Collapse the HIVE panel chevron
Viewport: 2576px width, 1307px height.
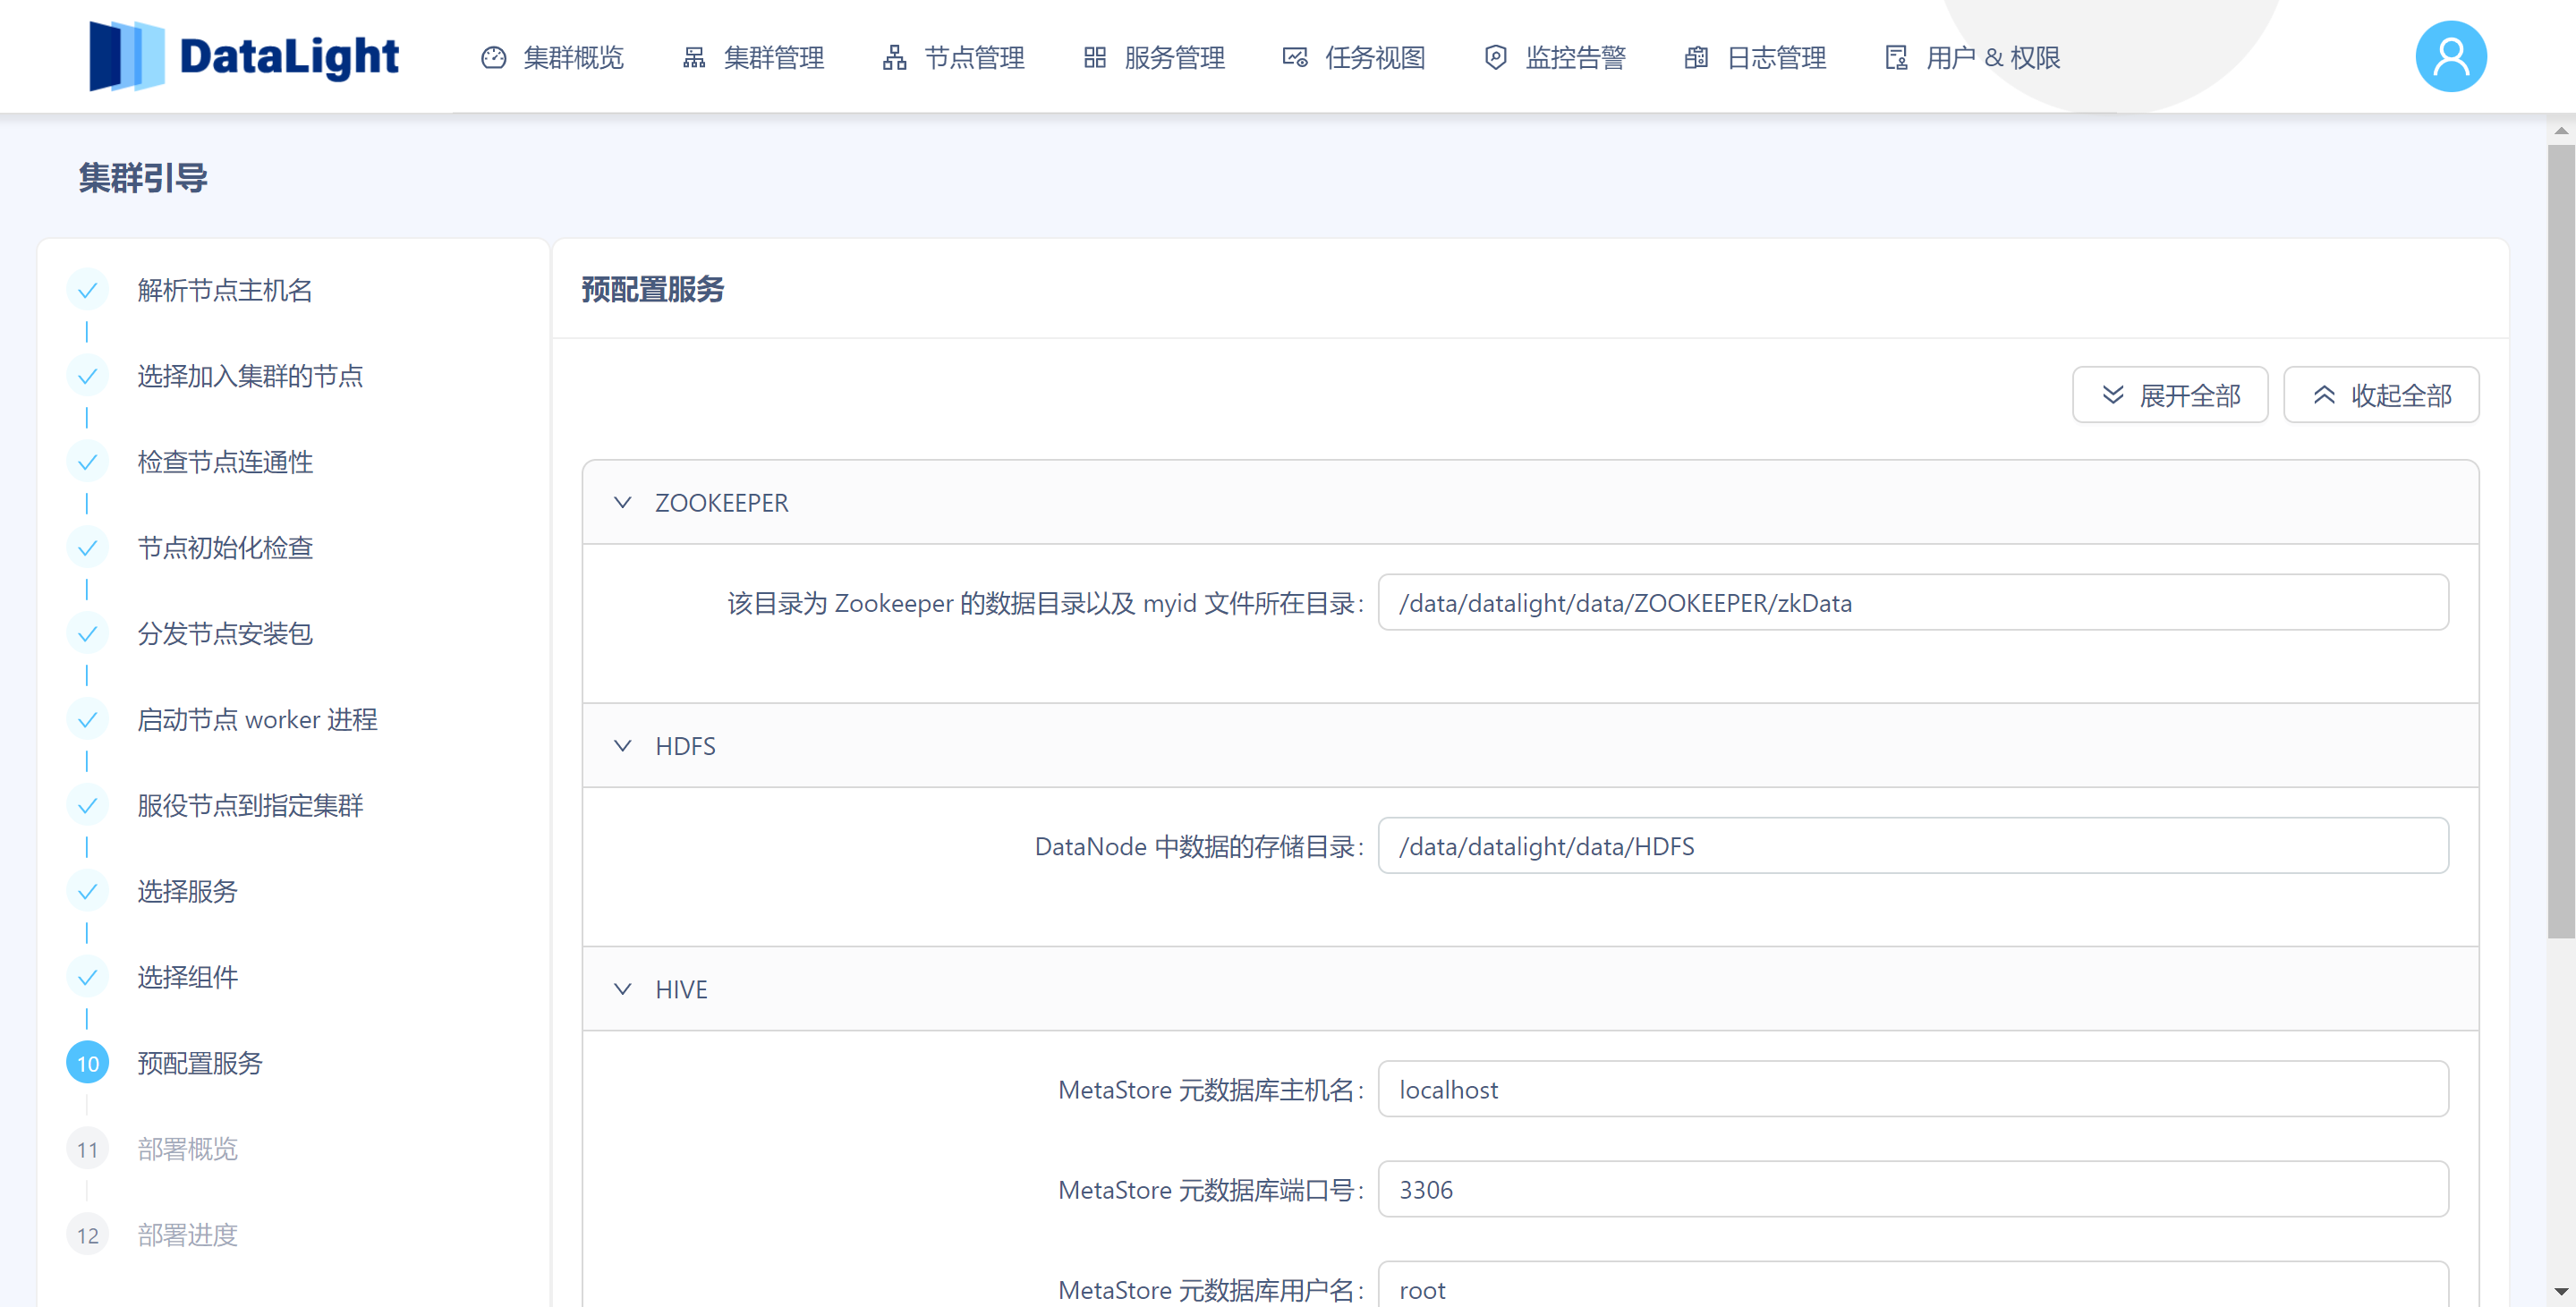tap(622, 990)
